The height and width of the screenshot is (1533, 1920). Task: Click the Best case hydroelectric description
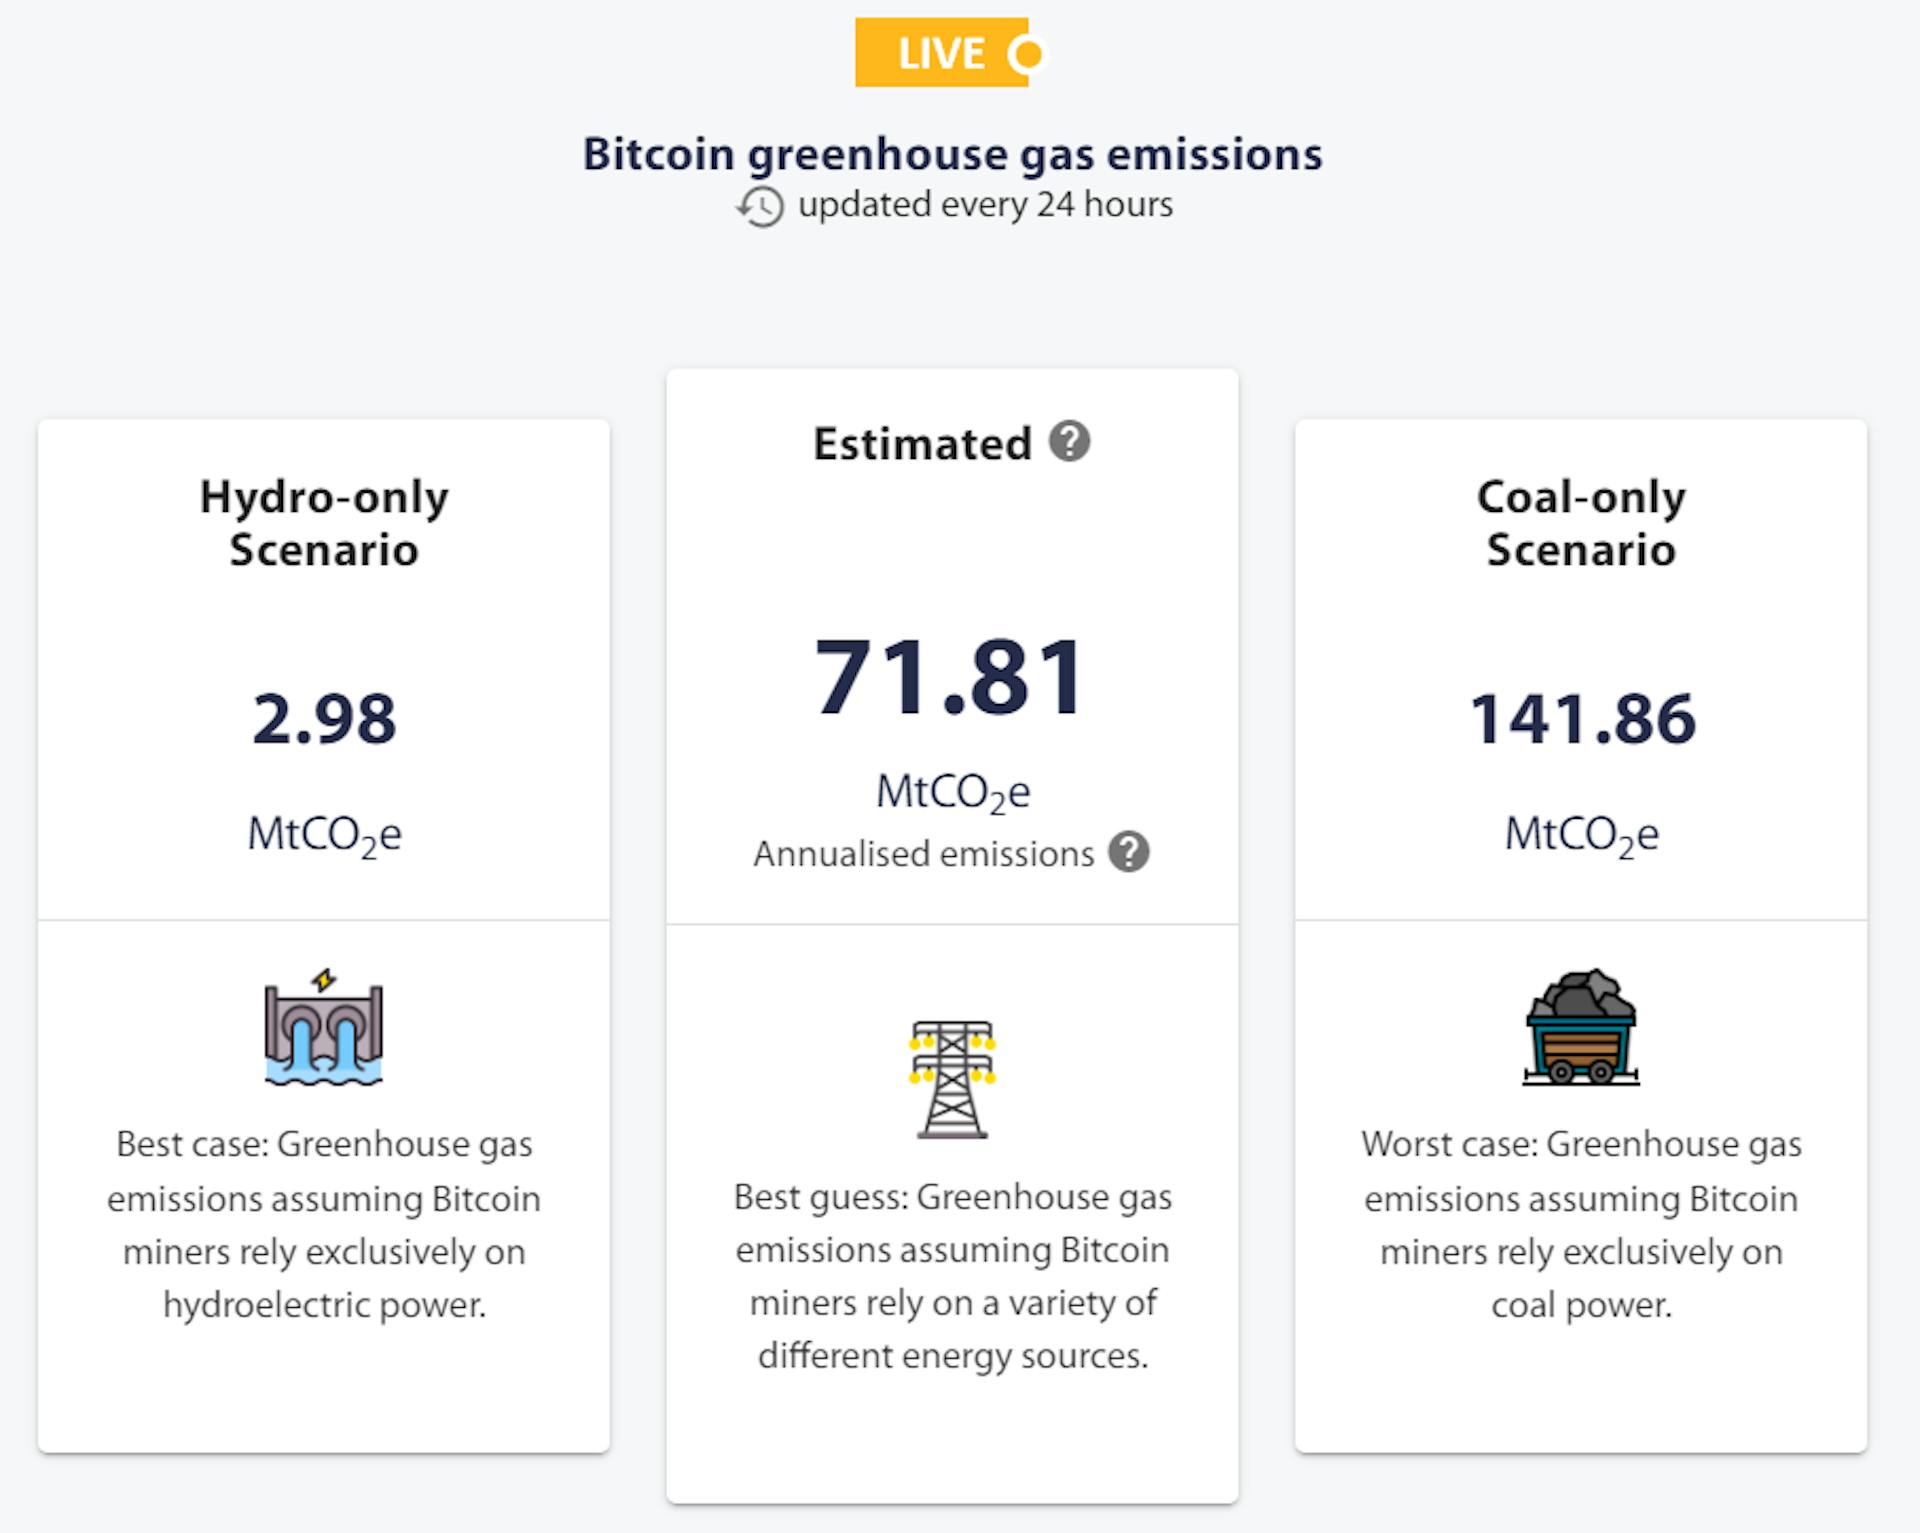(x=324, y=1224)
